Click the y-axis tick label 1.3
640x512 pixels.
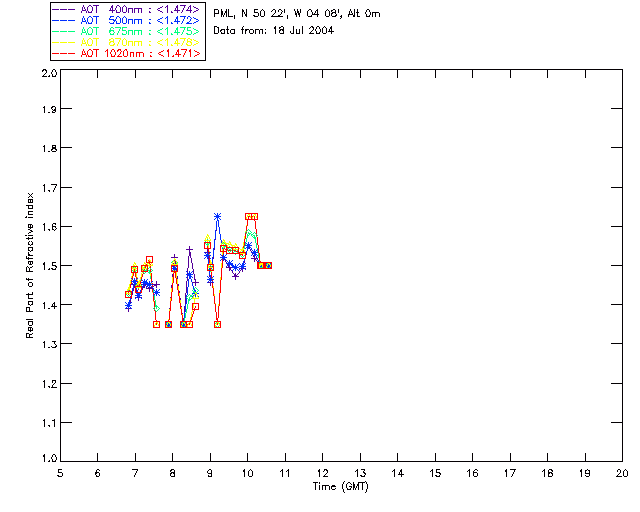49,344
